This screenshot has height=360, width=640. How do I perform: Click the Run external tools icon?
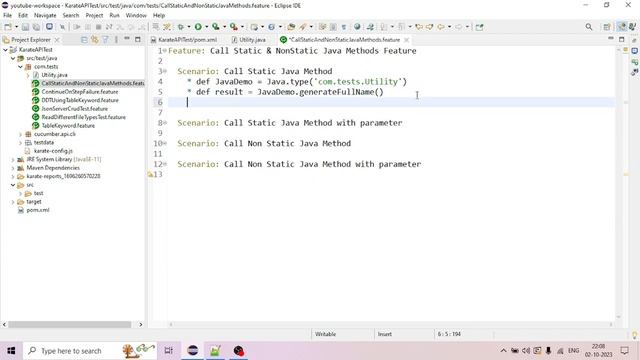point(233,27)
